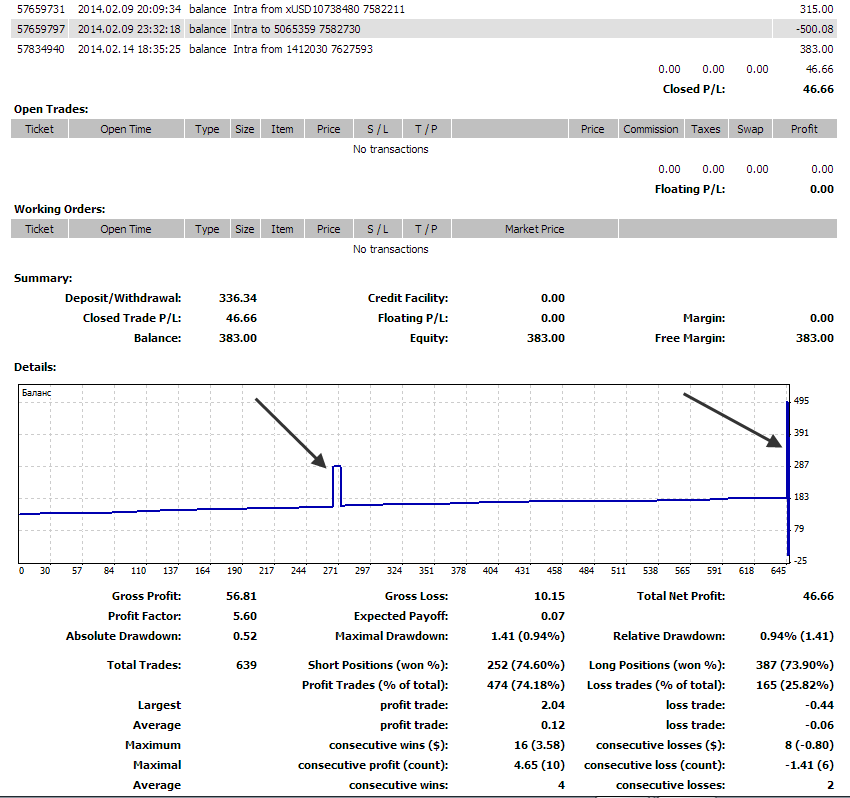Click the left arrow annotation in the chart
This screenshot has height=798, width=850.
point(290,432)
